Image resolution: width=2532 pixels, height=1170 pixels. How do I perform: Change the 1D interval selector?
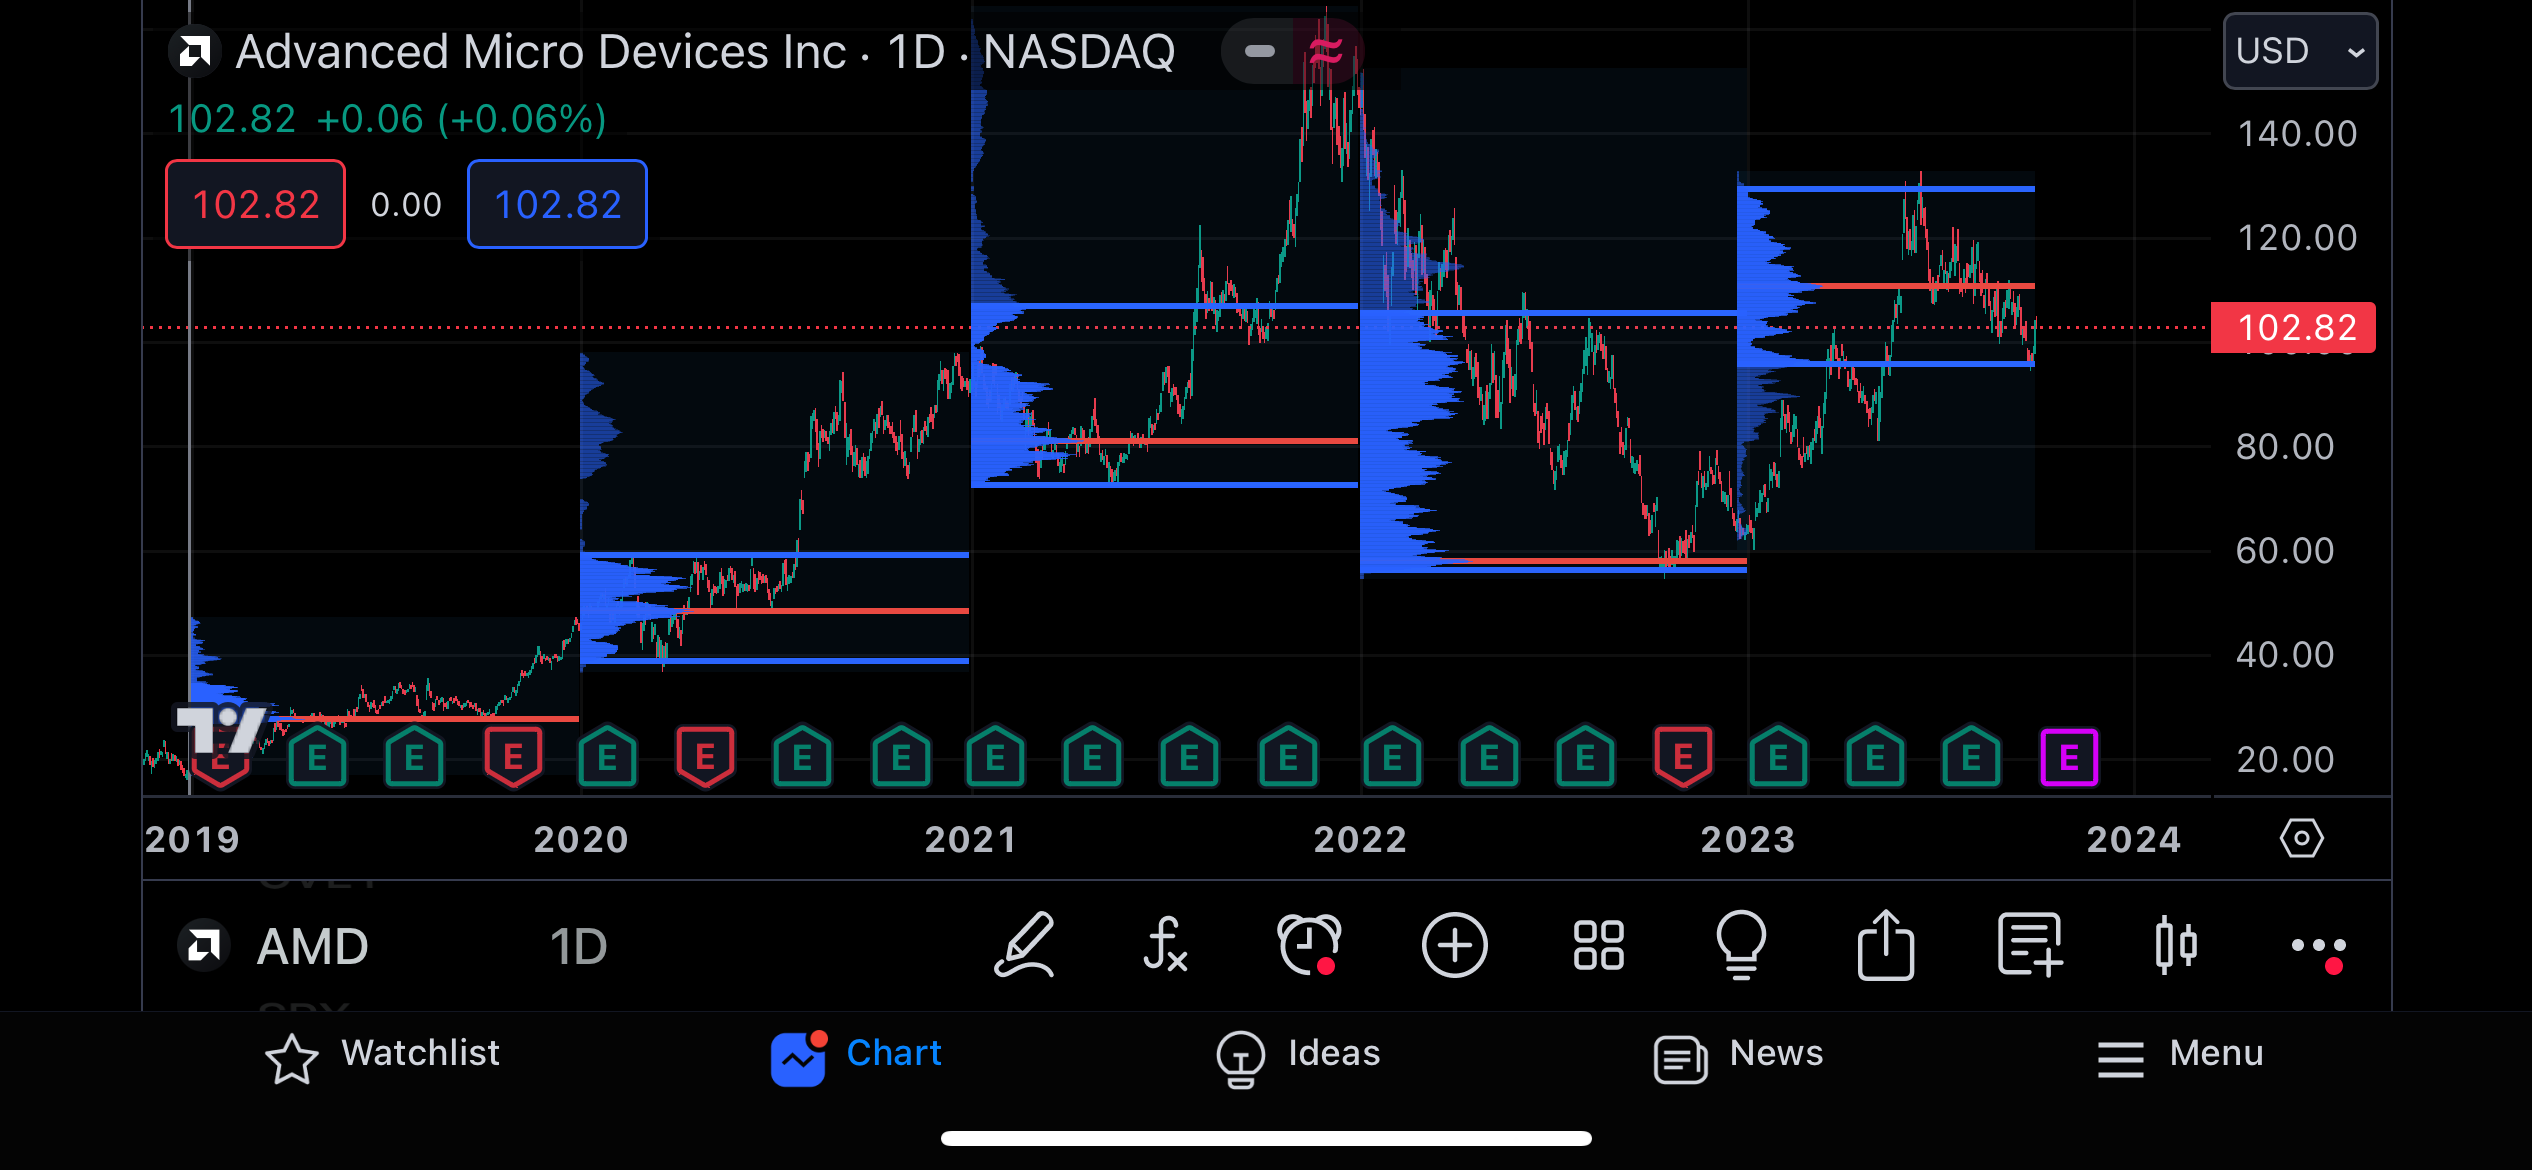coord(578,947)
